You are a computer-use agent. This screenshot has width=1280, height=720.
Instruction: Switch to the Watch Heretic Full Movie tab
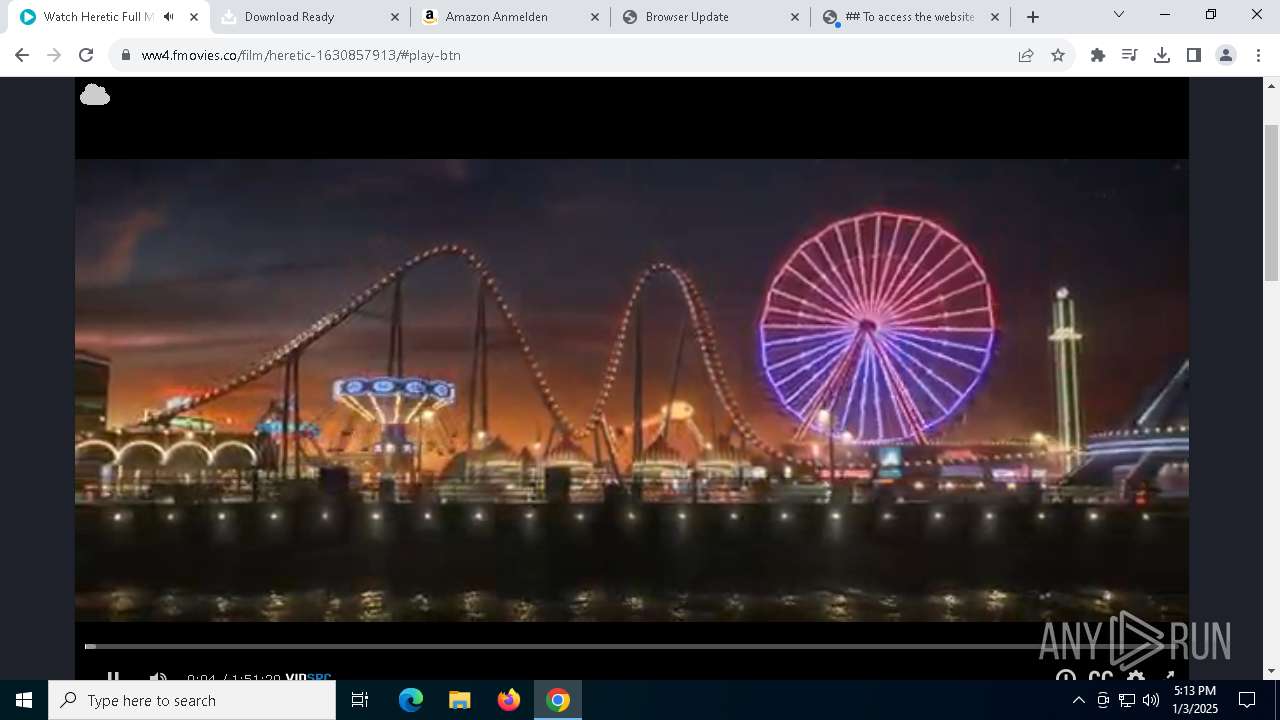click(x=98, y=17)
